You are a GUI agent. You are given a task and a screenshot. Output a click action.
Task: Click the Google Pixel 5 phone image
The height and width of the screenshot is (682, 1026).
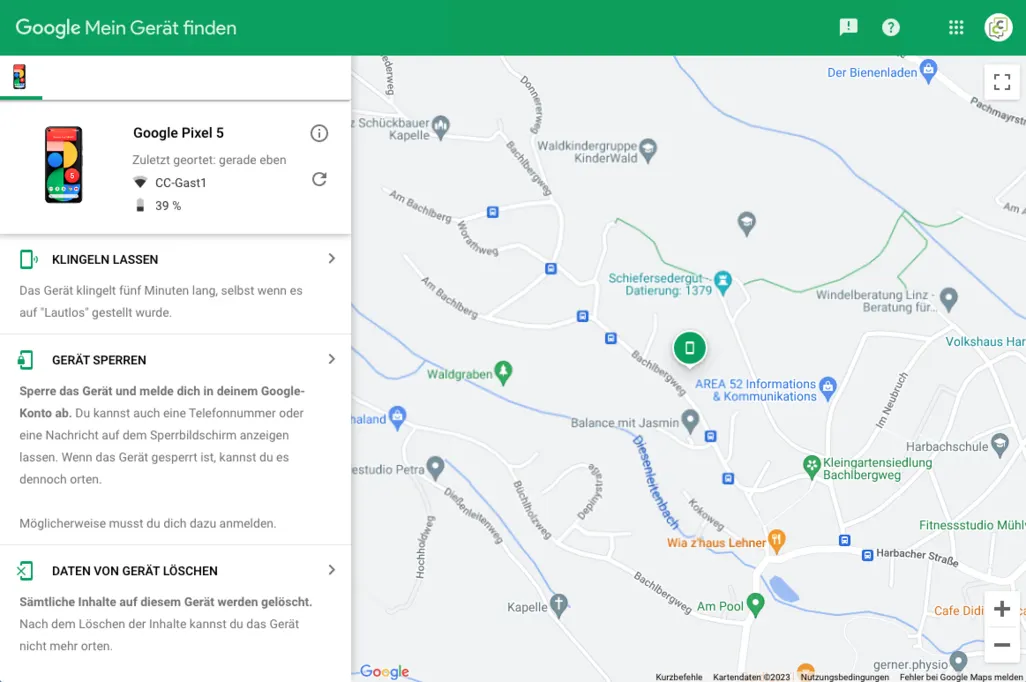point(63,165)
